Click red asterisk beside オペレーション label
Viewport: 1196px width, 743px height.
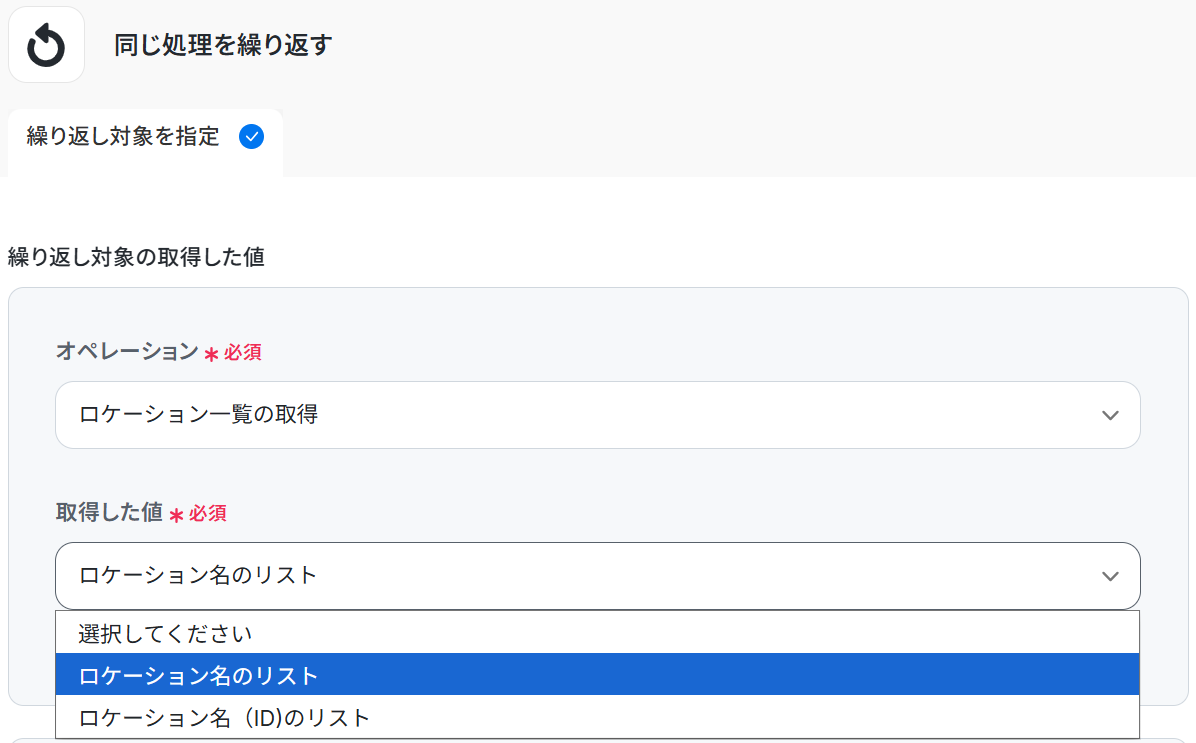(x=211, y=354)
